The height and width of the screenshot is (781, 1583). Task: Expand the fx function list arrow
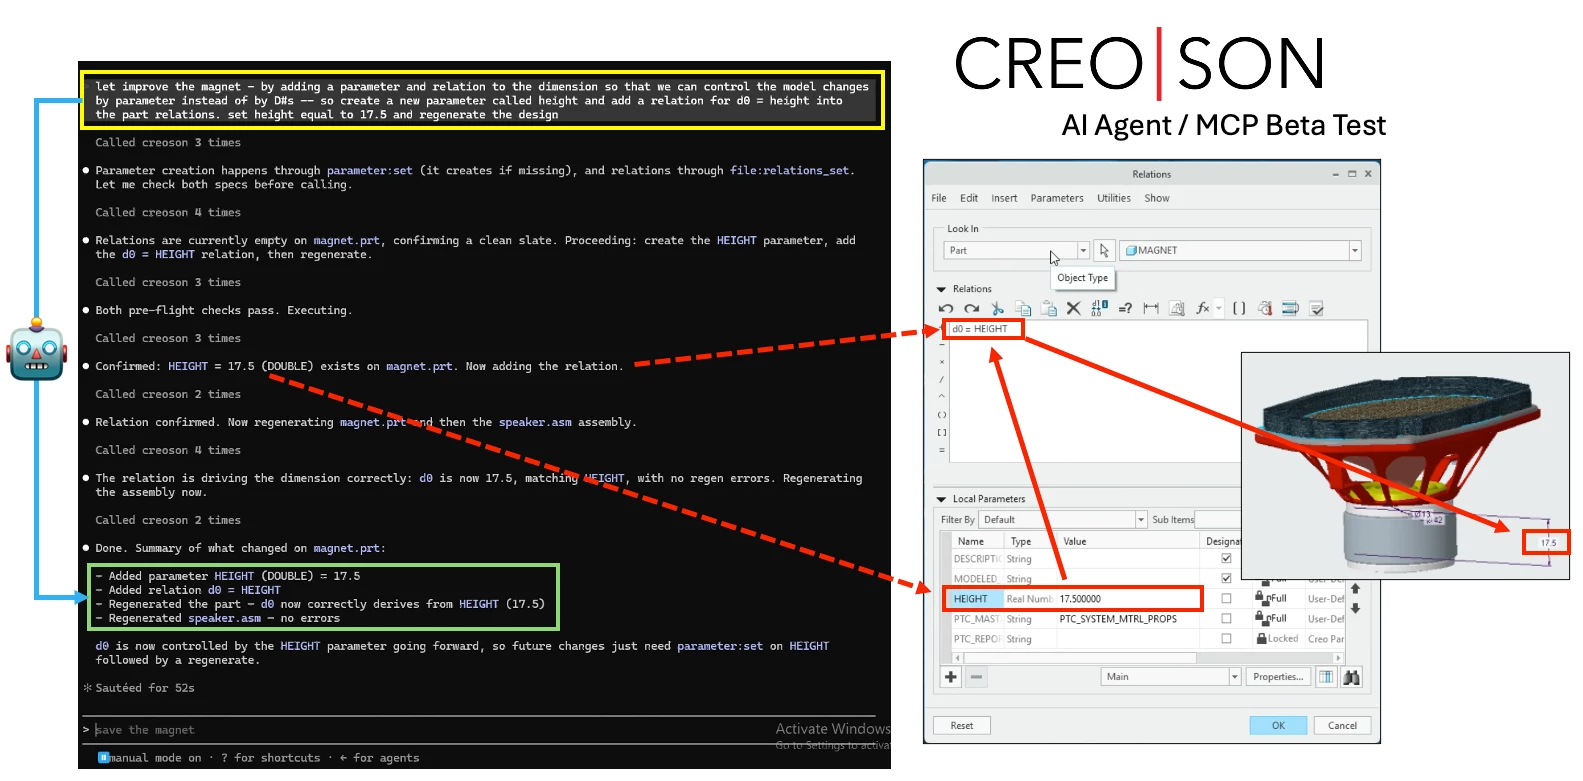(1219, 309)
